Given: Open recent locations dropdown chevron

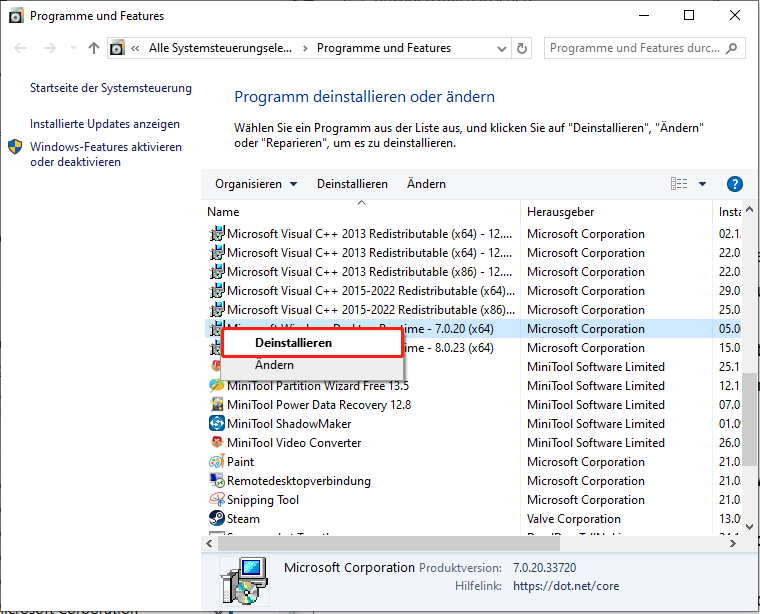Looking at the screenshot, I should [73, 48].
